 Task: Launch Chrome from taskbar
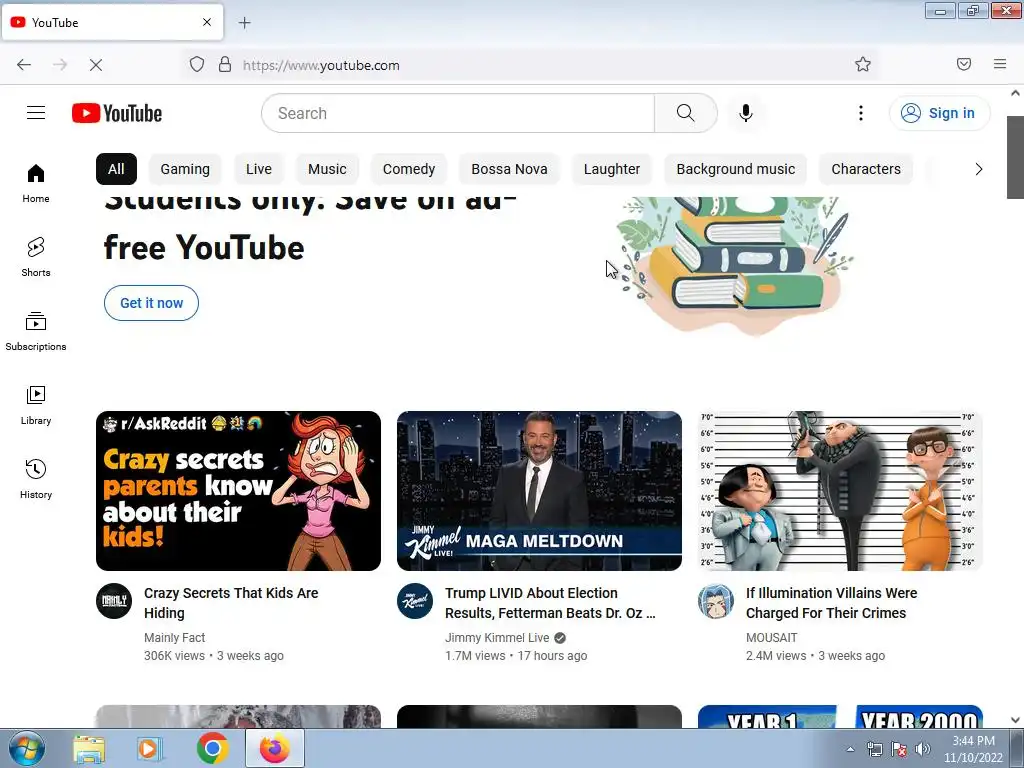pos(212,748)
